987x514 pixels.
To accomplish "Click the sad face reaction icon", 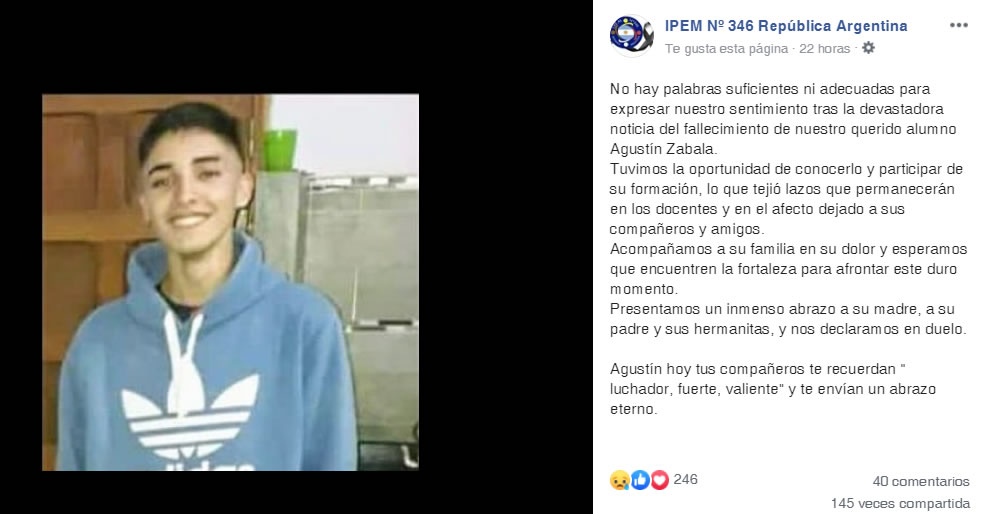I will [620, 480].
